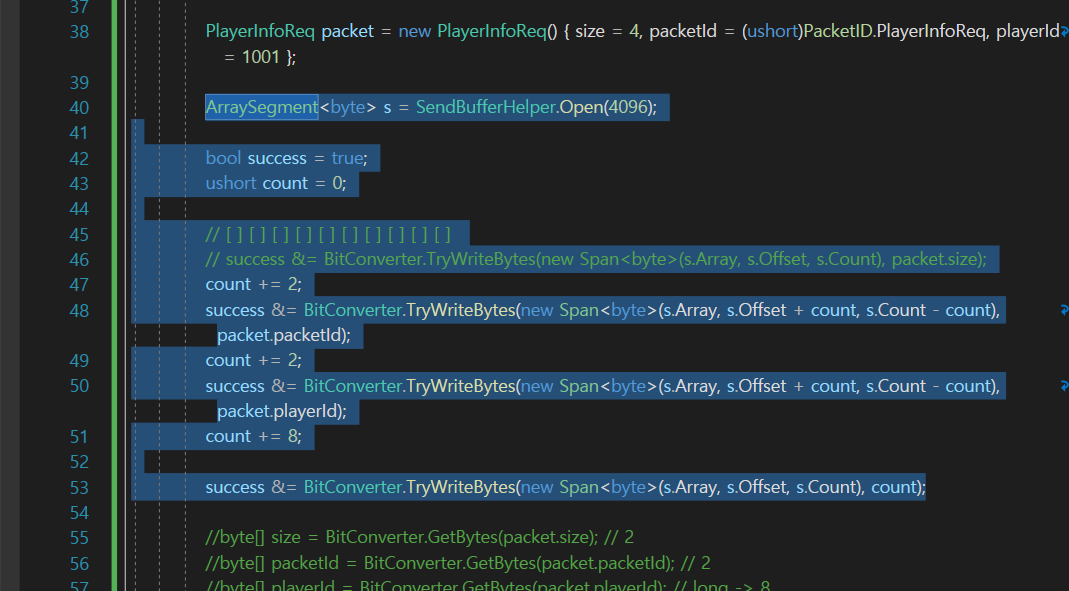Select line 45 by clicking its line number
Image resolution: width=1069 pixels, height=591 pixels.
coord(79,233)
